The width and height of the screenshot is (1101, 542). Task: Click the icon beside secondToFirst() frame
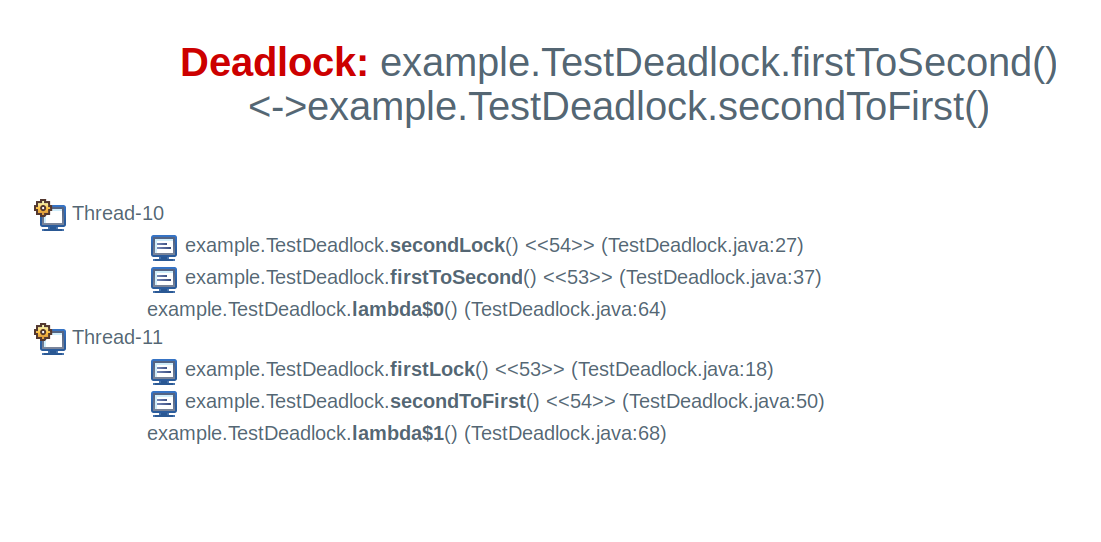[x=164, y=404]
